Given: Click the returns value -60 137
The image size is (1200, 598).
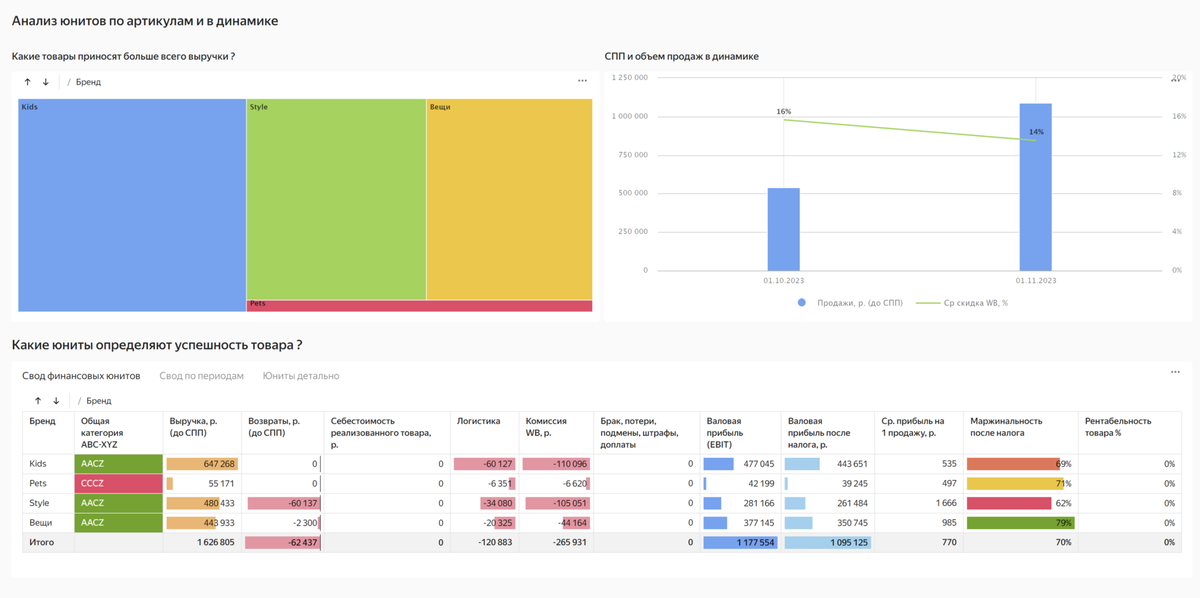Looking at the screenshot, I should [301, 503].
